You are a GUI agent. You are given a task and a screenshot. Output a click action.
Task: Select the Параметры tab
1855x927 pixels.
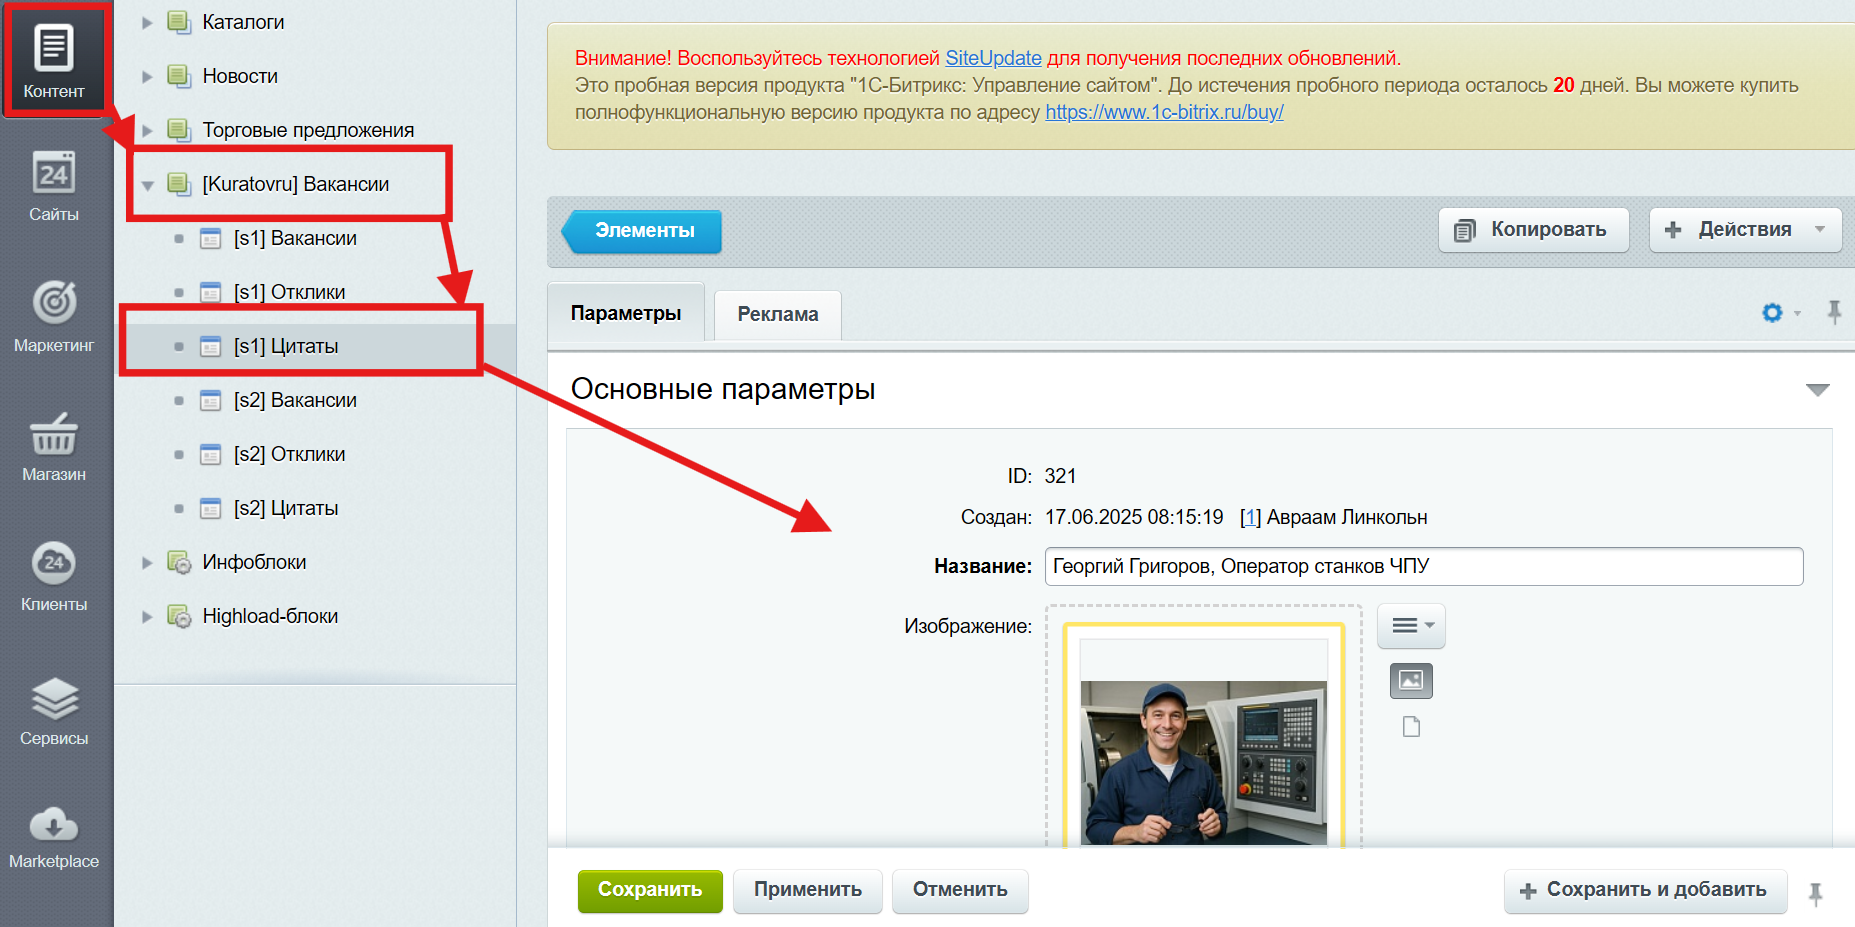pyautogui.click(x=626, y=313)
